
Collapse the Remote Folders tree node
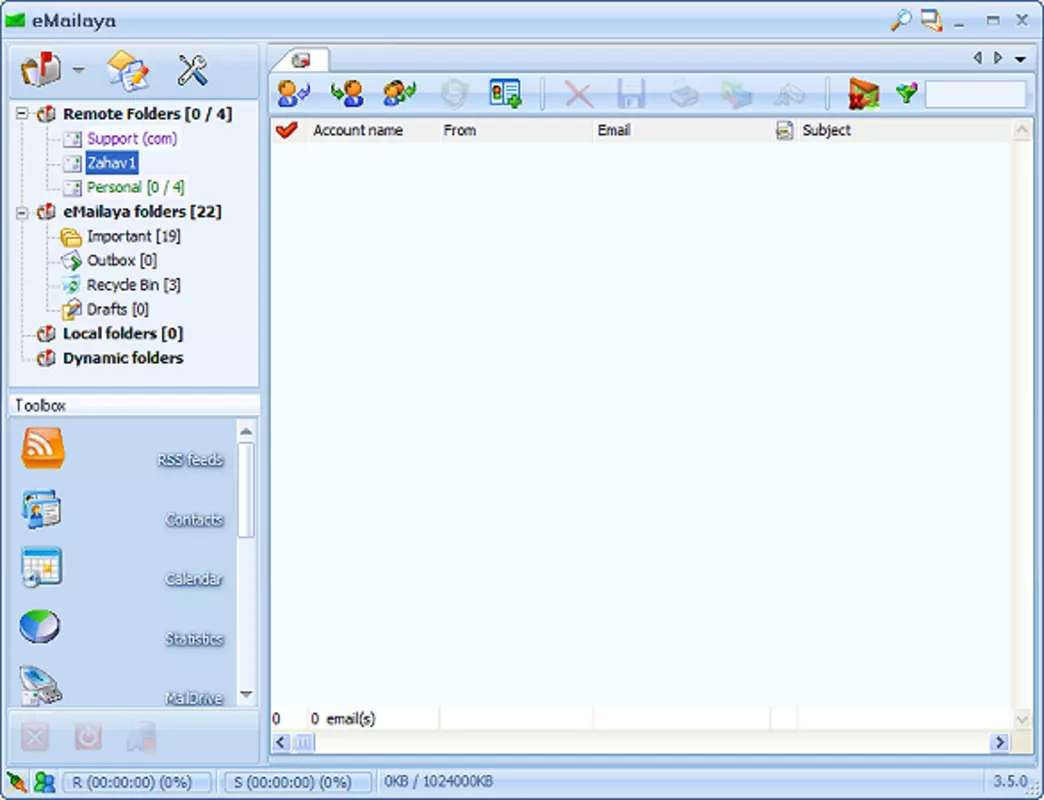point(22,114)
